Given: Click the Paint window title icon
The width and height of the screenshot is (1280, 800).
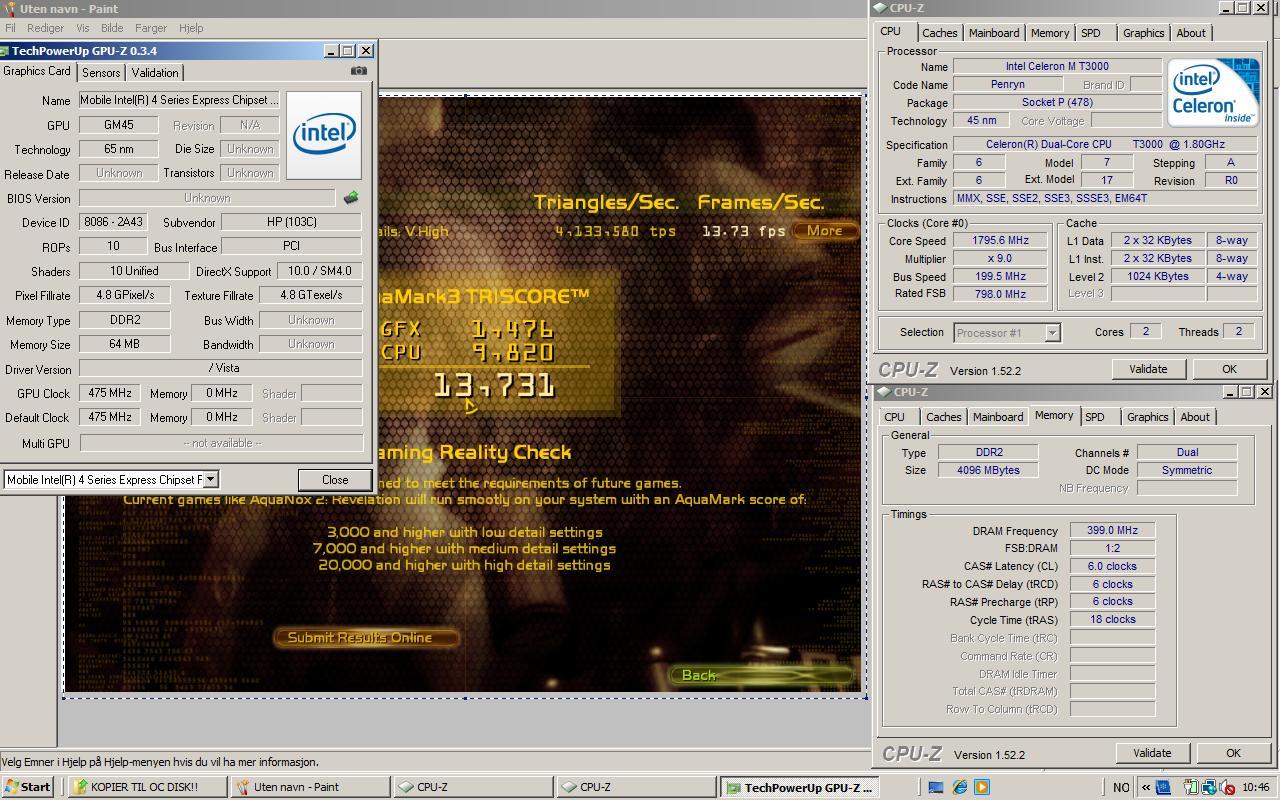Looking at the screenshot, I should (9, 8).
